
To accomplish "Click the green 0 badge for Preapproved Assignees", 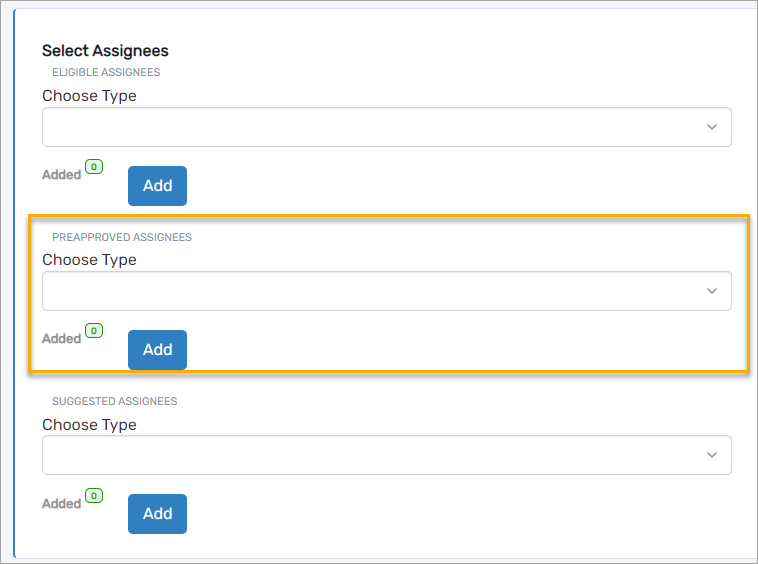I will [x=94, y=331].
